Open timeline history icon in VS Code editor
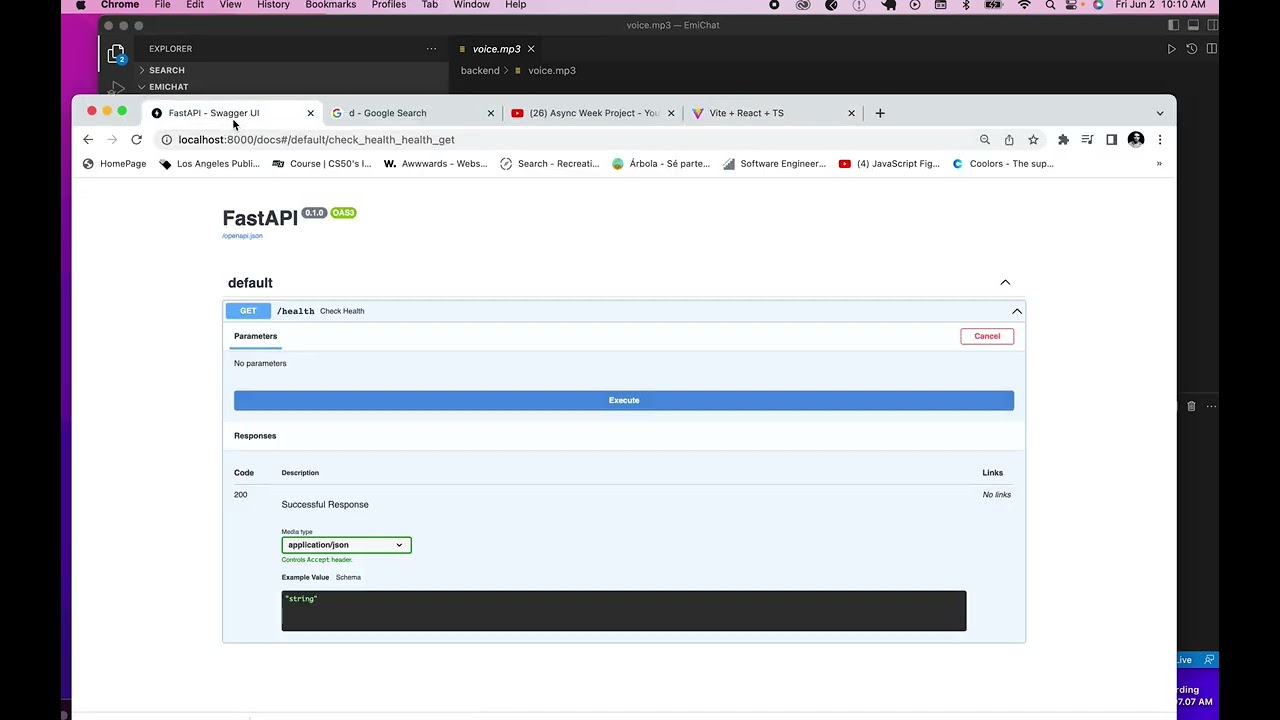1280x720 pixels. pyautogui.click(x=1192, y=49)
